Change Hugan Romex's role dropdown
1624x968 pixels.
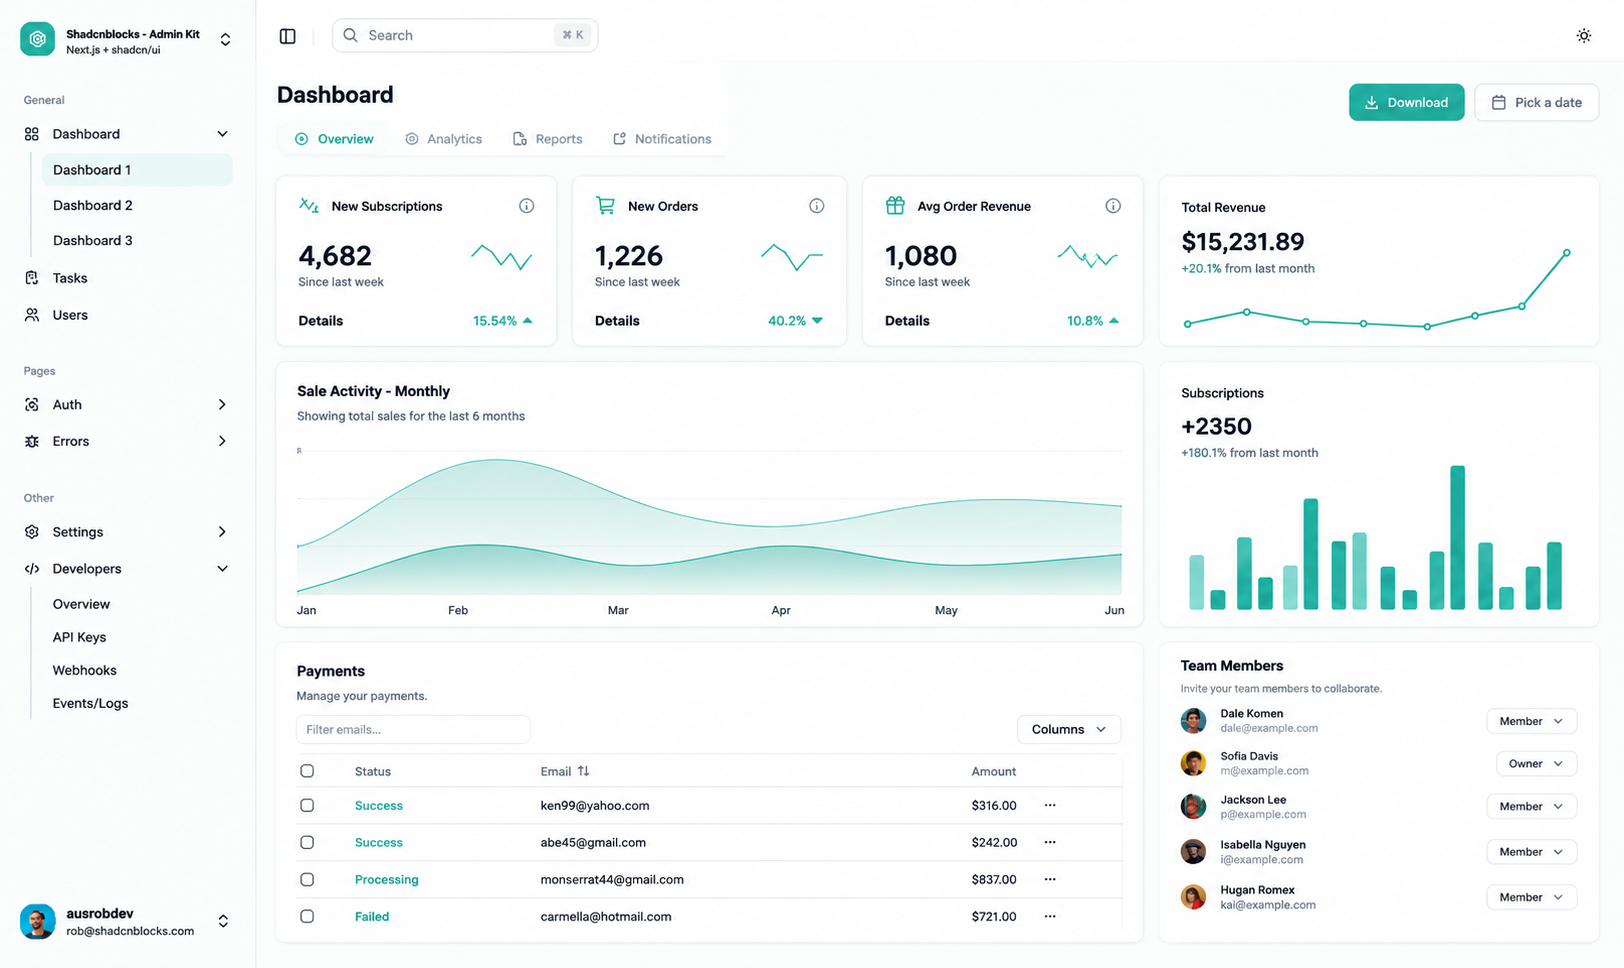click(x=1531, y=897)
